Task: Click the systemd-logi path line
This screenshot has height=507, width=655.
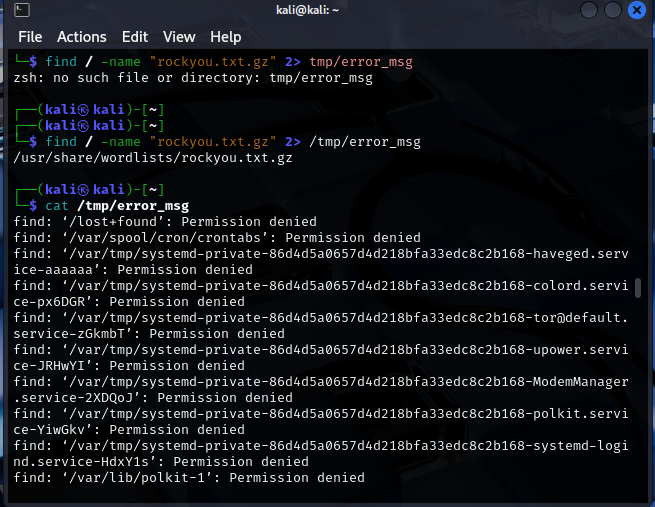Action: [x=321, y=446]
